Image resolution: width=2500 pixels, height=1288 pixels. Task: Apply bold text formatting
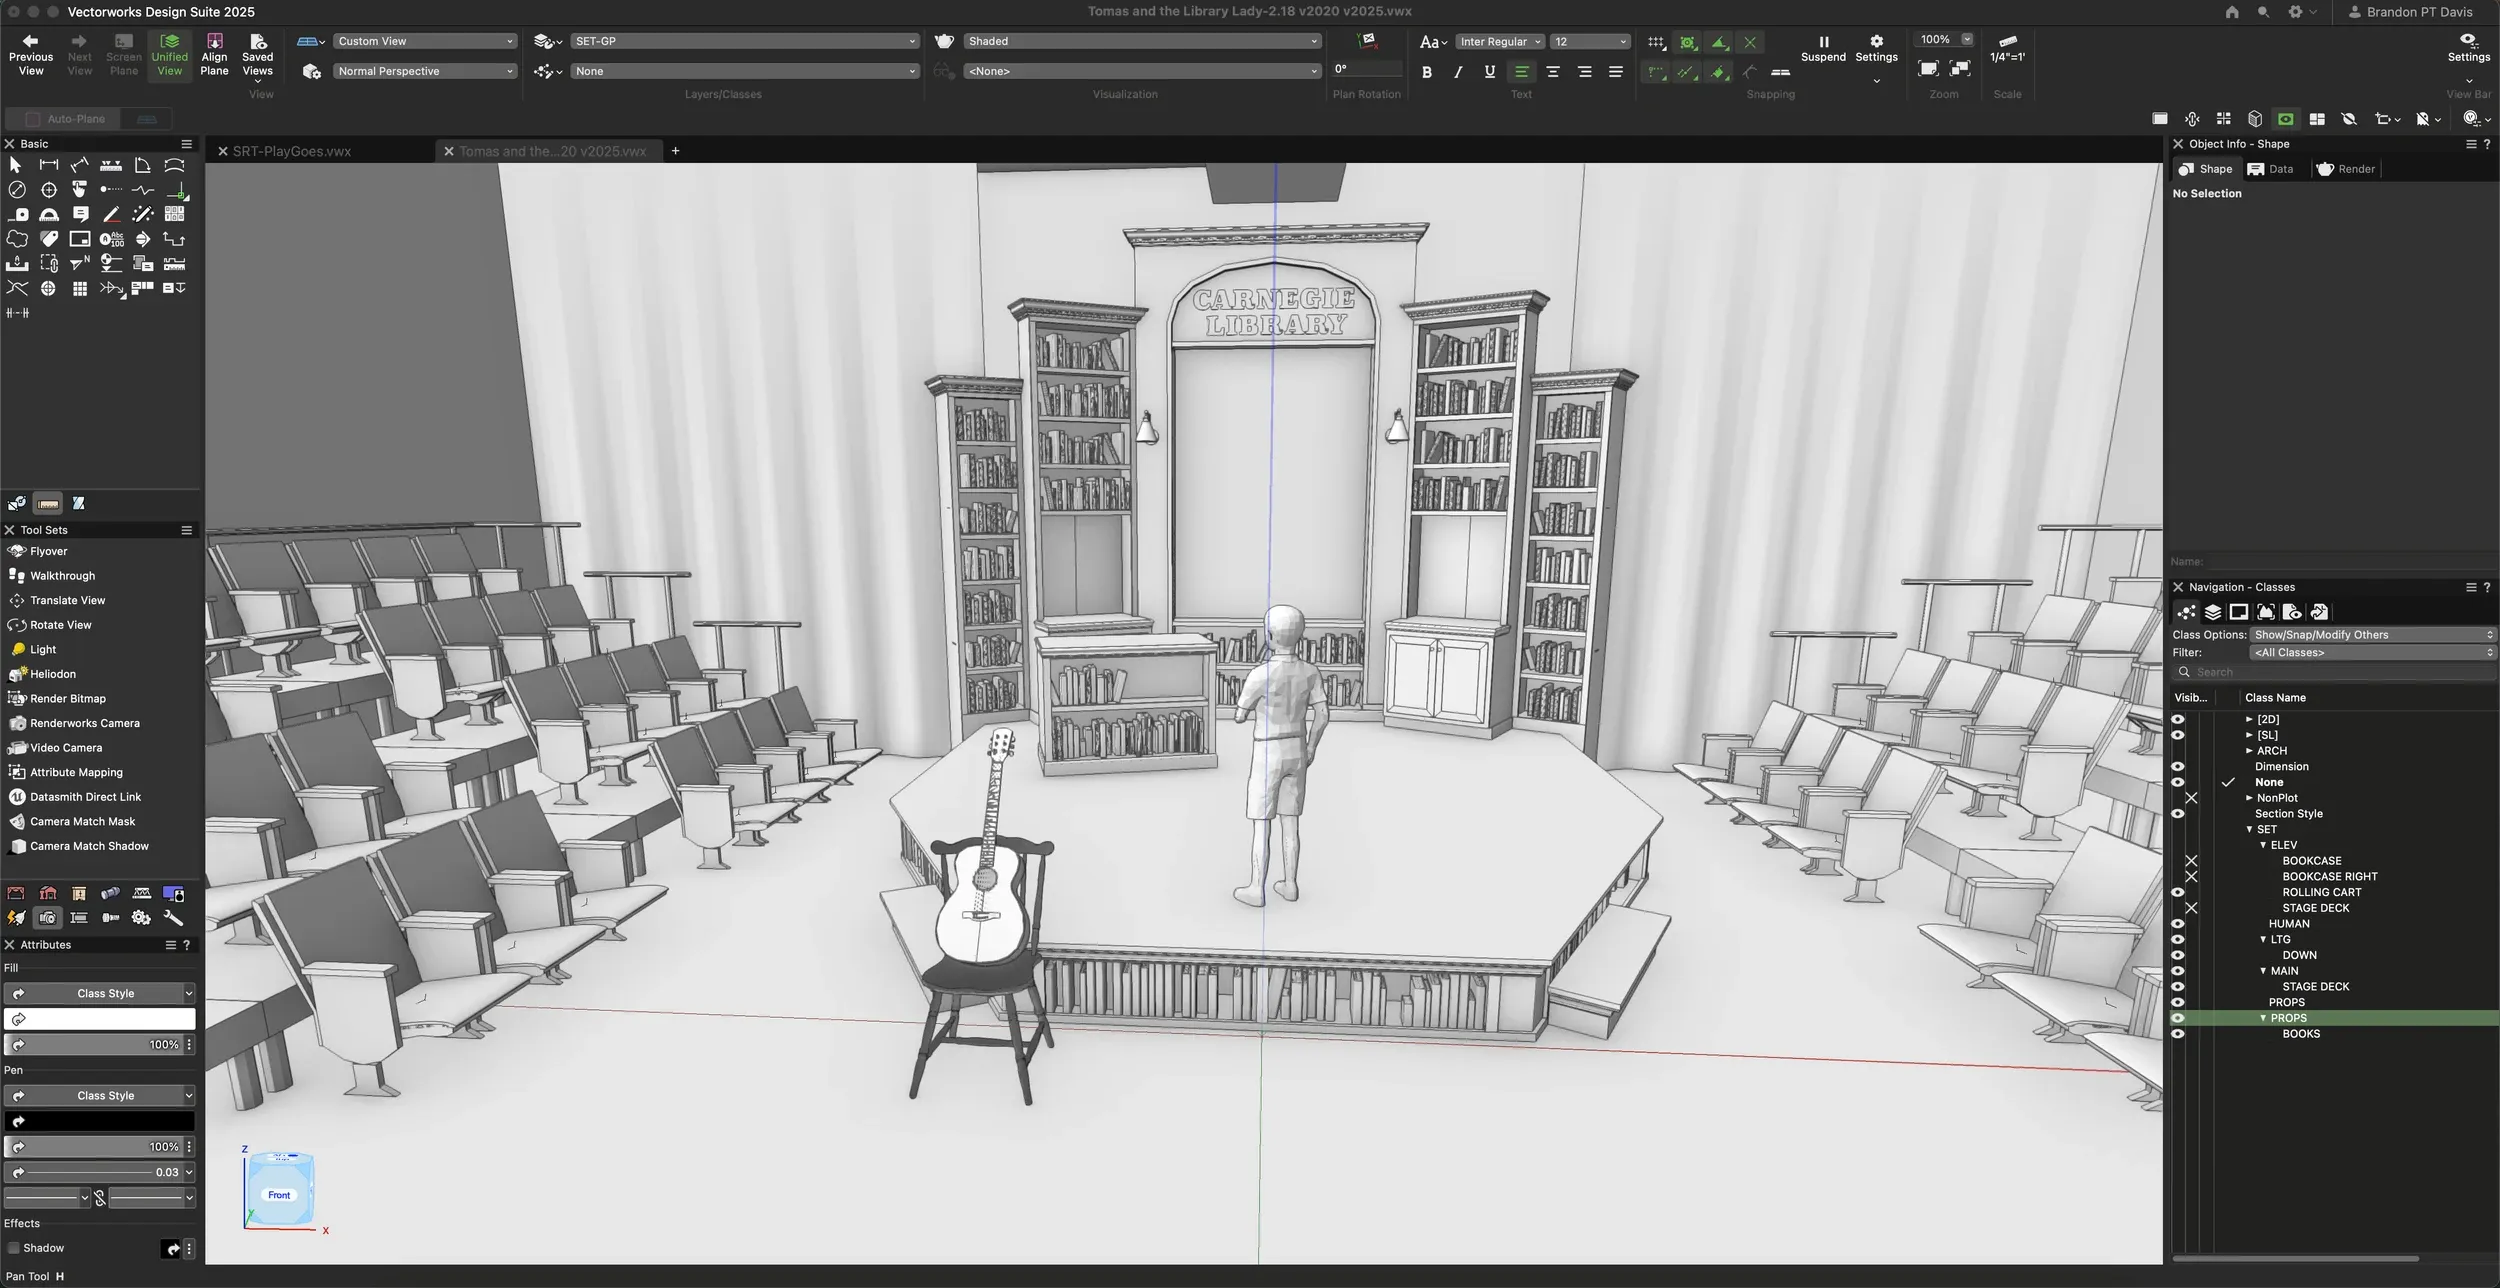pyautogui.click(x=1426, y=71)
